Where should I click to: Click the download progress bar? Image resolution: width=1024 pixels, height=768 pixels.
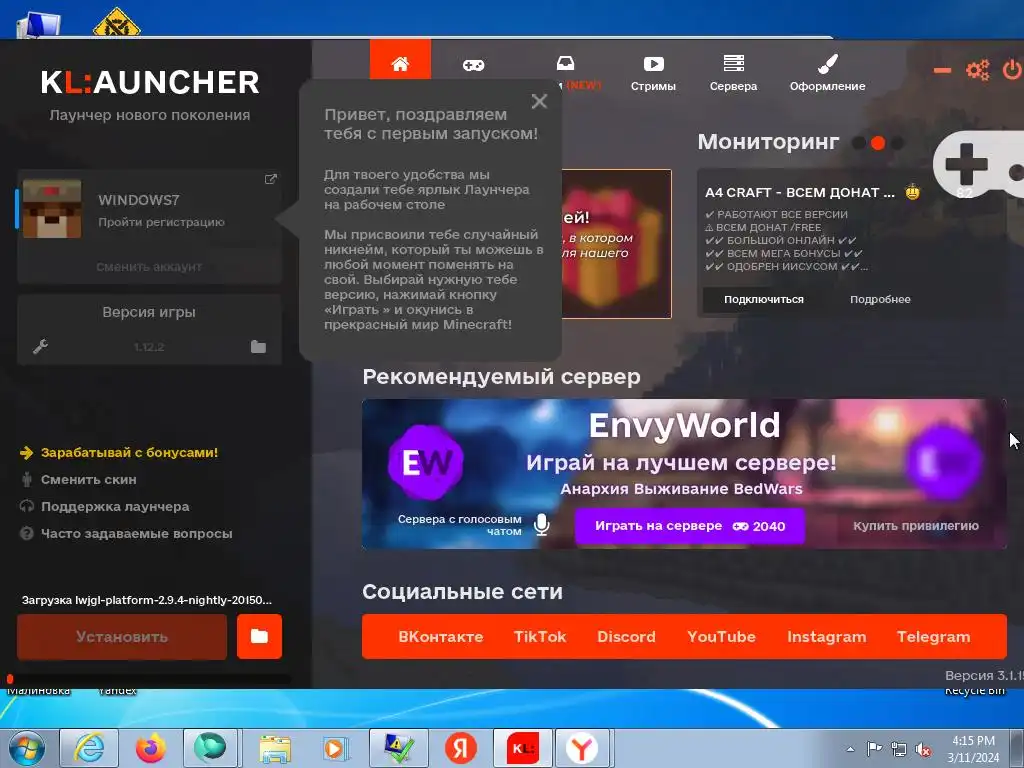point(149,679)
